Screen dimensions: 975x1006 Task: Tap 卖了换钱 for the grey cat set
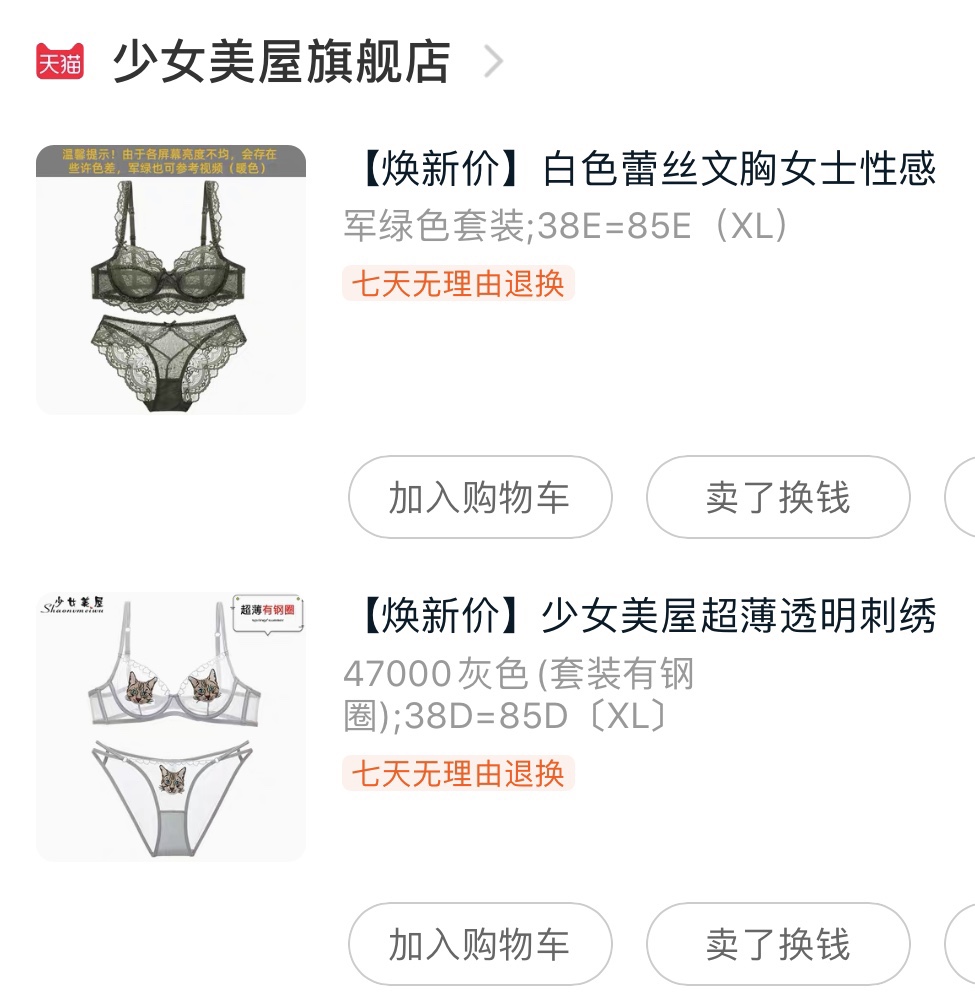tap(778, 944)
